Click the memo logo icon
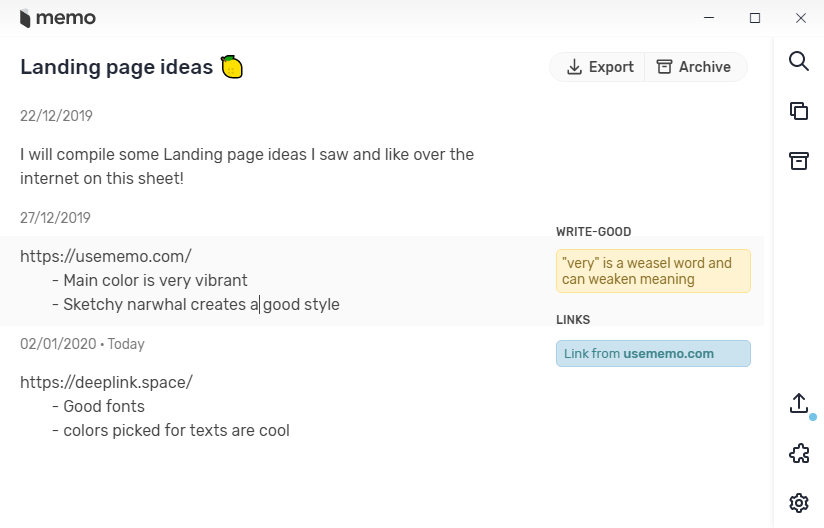 pos(26,18)
